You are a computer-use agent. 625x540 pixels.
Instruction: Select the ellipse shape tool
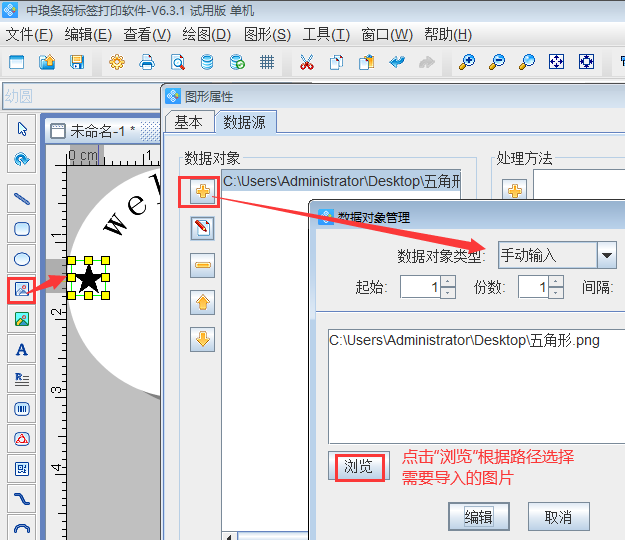pyautogui.click(x=21, y=259)
